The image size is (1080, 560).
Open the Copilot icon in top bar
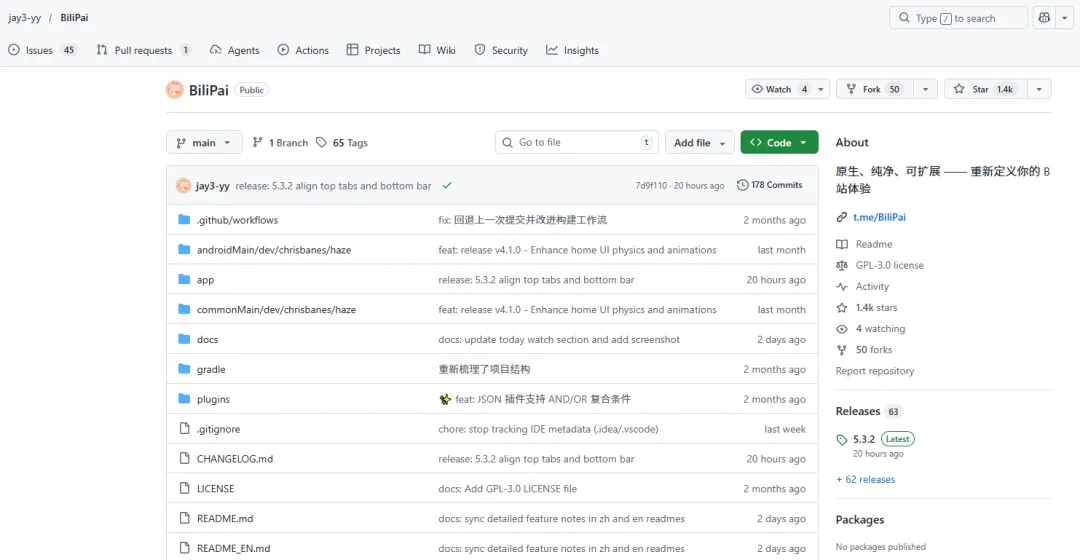(1044, 18)
